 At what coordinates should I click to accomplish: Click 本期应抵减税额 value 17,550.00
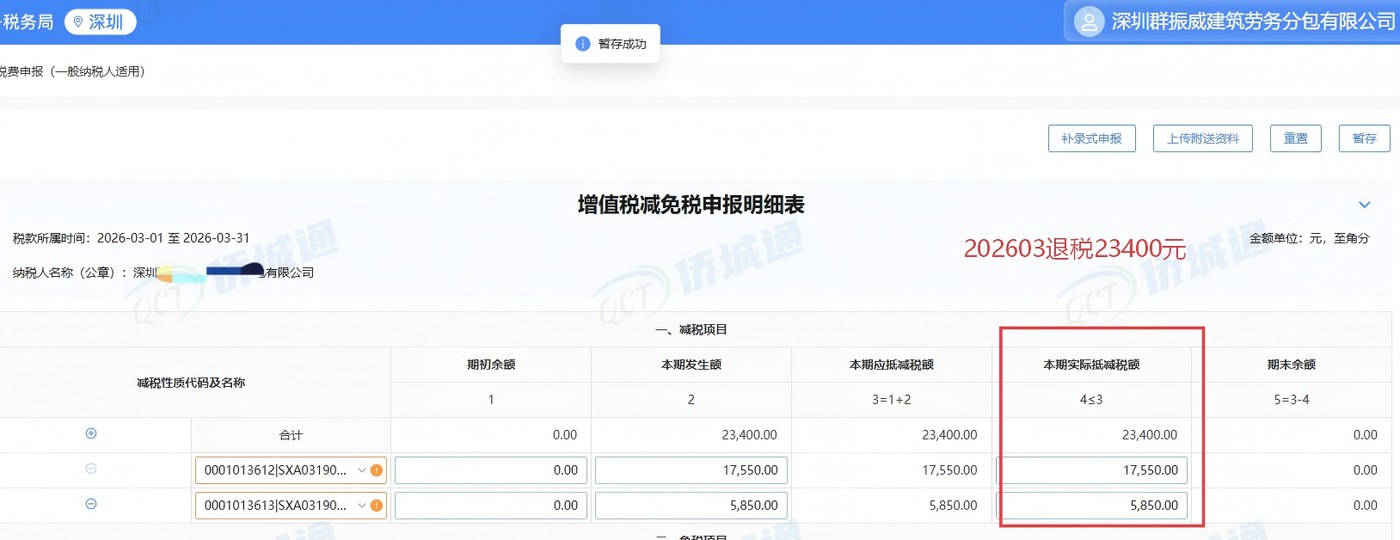click(x=948, y=470)
